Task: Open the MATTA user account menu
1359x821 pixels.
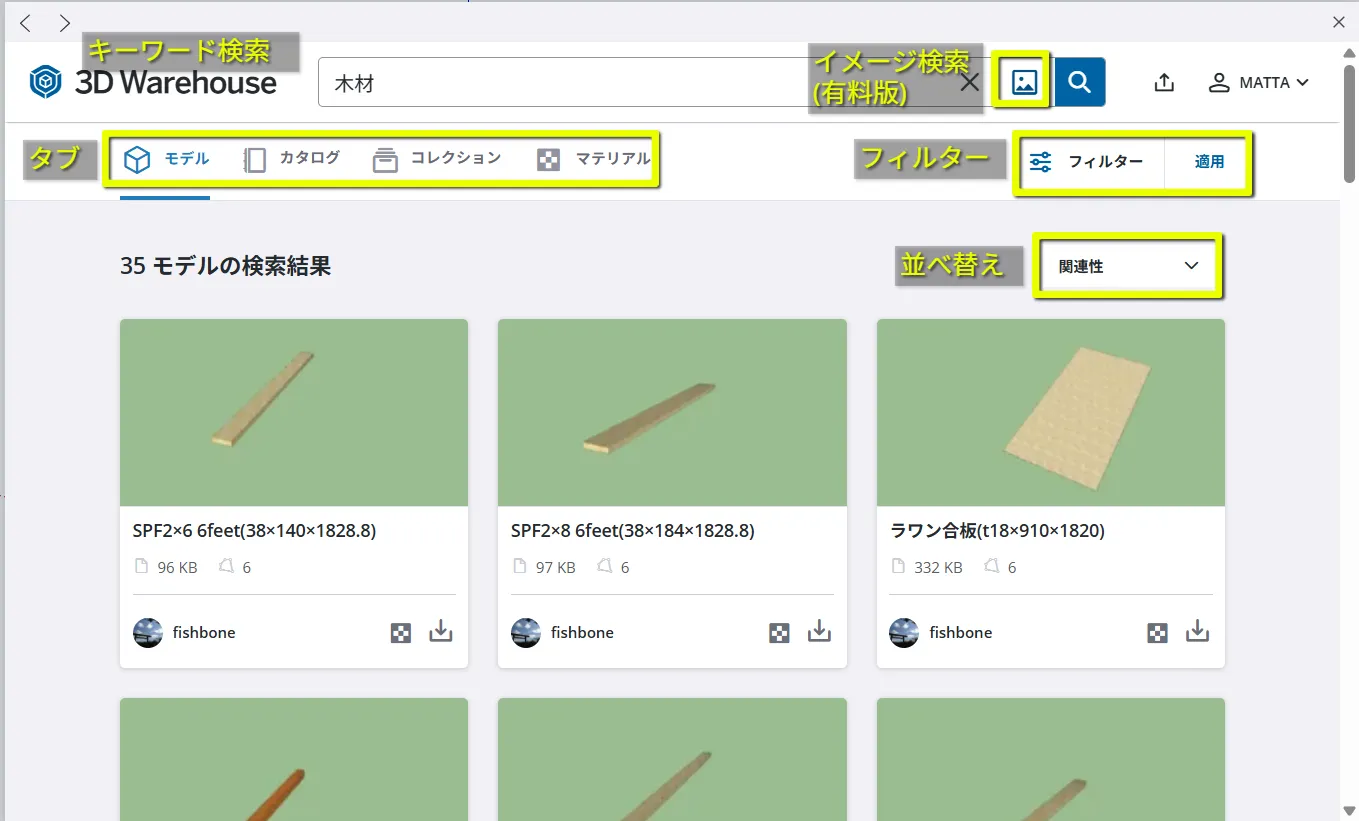Action: [x=1258, y=83]
